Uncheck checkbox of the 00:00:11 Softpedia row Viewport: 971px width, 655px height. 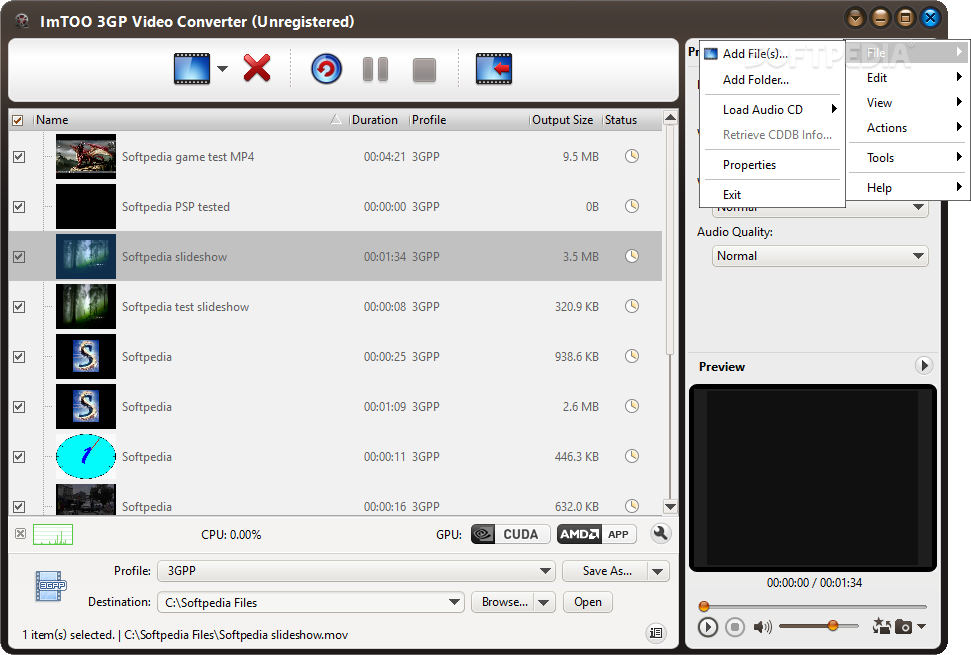click(19, 457)
